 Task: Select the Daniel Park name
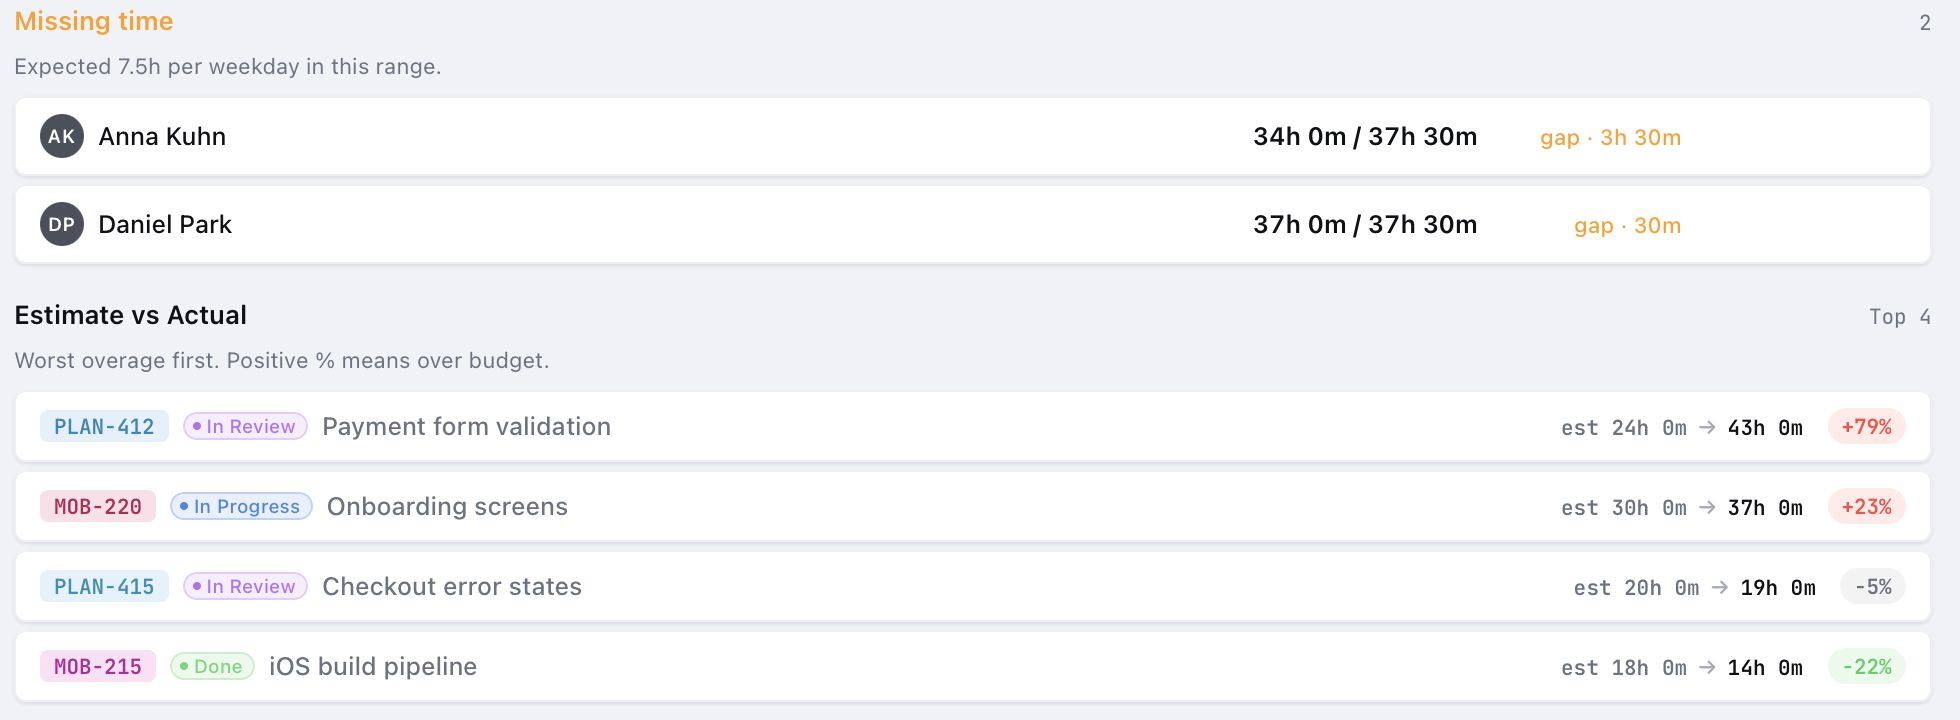click(165, 224)
